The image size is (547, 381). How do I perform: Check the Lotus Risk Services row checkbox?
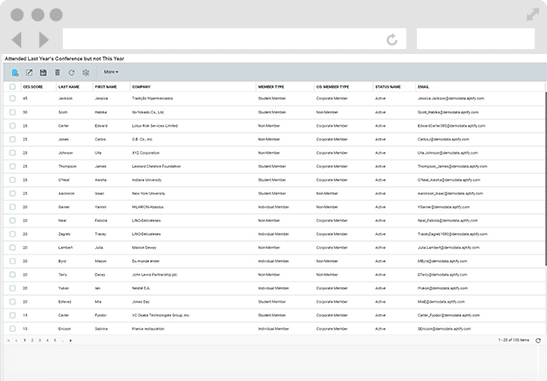[x=13, y=126]
